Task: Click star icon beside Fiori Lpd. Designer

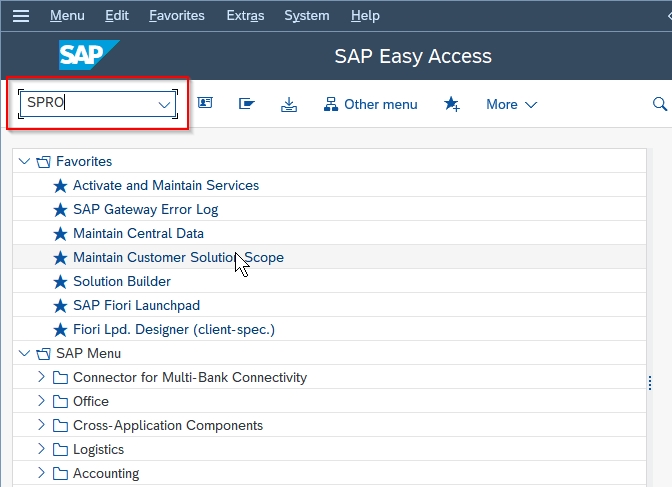Action: point(60,330)
